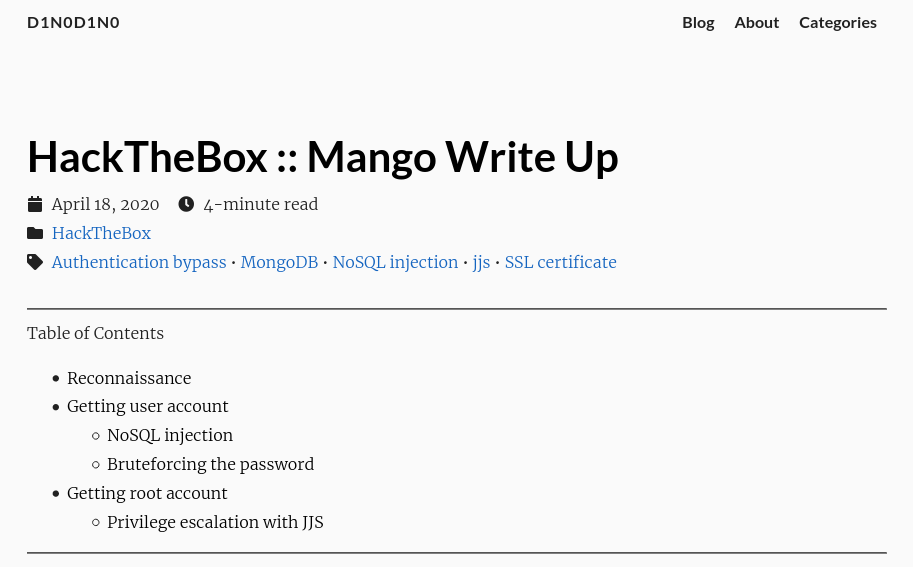Click the folder icon next to HackTheBox category
The image size is (913, 567).
[x=35, y=233]
